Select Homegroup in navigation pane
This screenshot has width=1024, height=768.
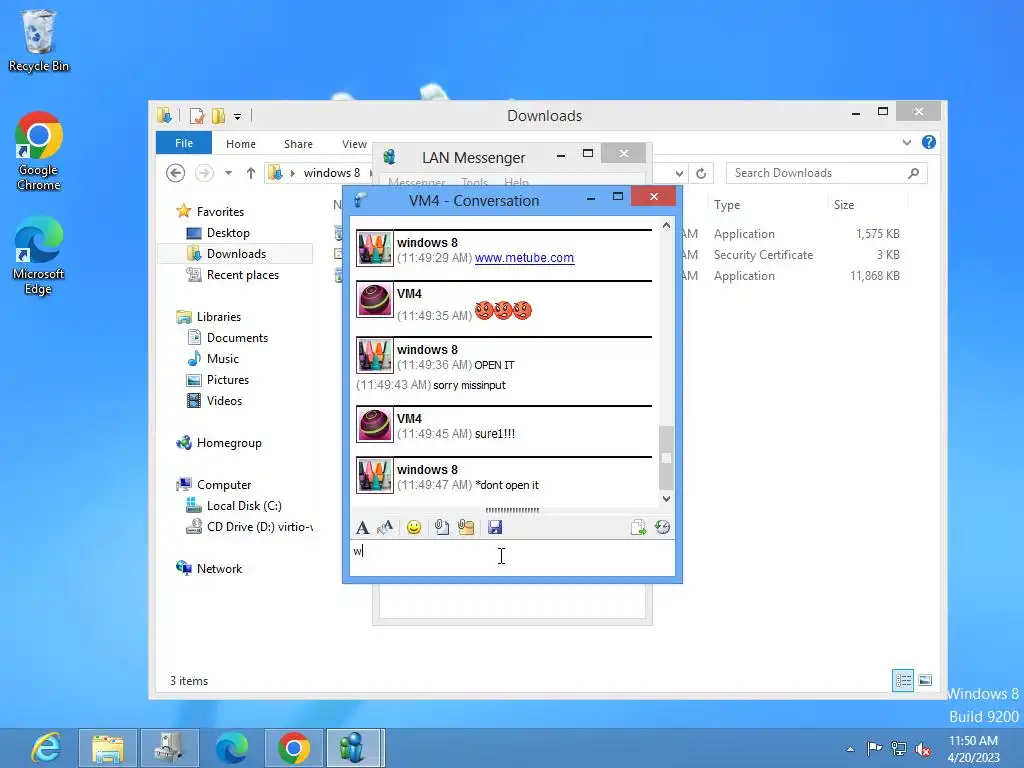pyautogui.click(x=229, y=443)
